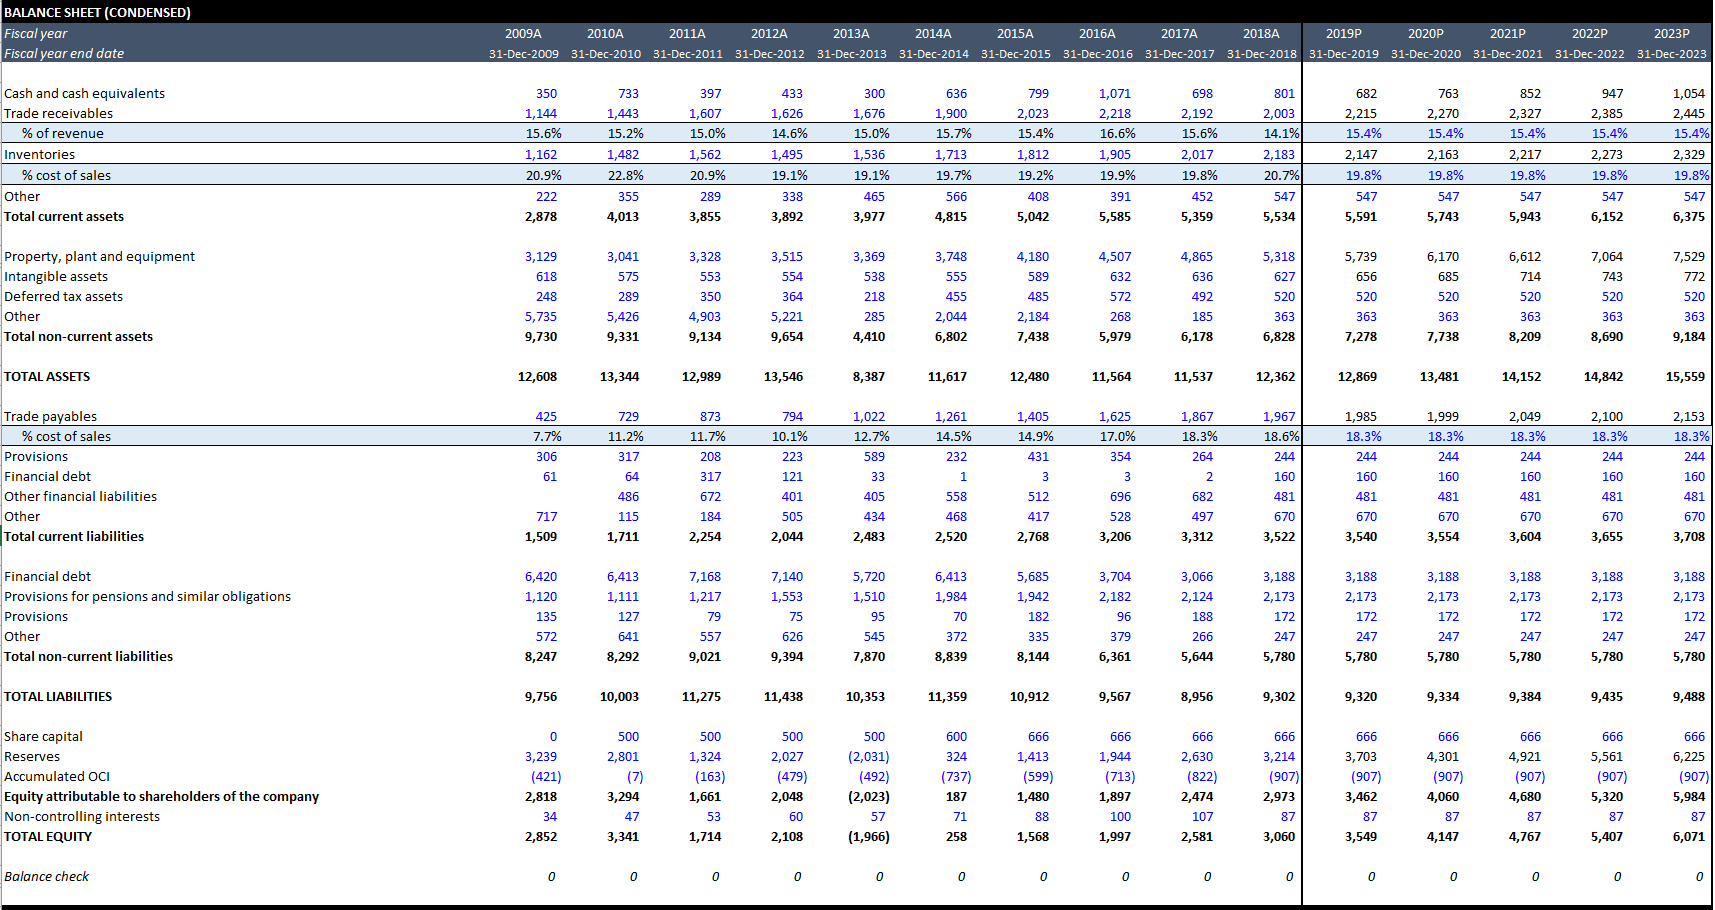Select 2014A pension provisions 1,984
This screenshot has width=1715, height=910.
click(x=951, y=597)
